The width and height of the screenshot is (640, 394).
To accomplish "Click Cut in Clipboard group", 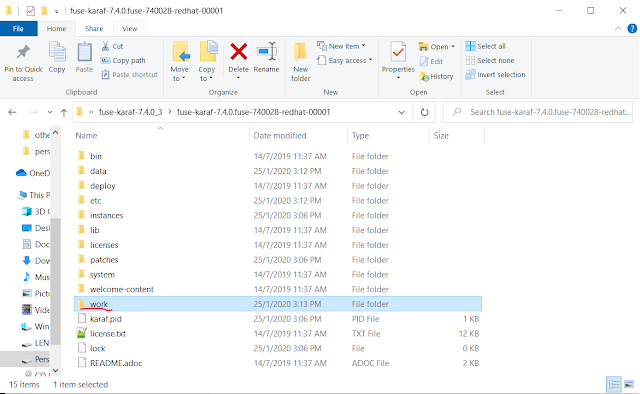I will tap(112, 46).
